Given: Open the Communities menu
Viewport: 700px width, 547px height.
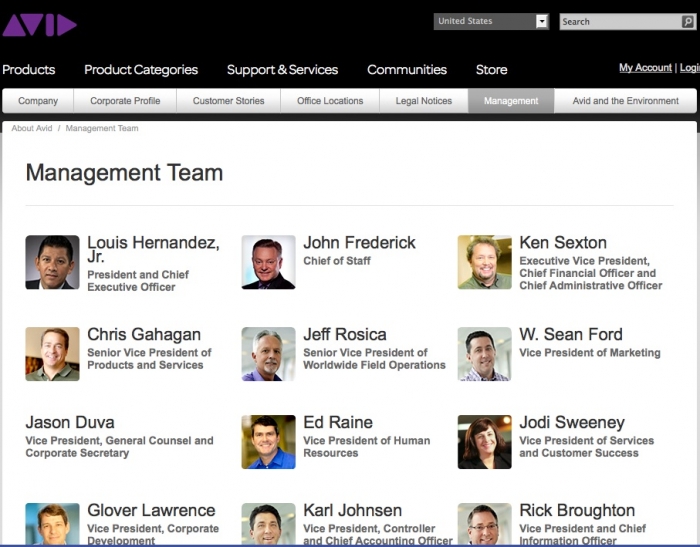Looking at the screenshot, I should (407, 70).
